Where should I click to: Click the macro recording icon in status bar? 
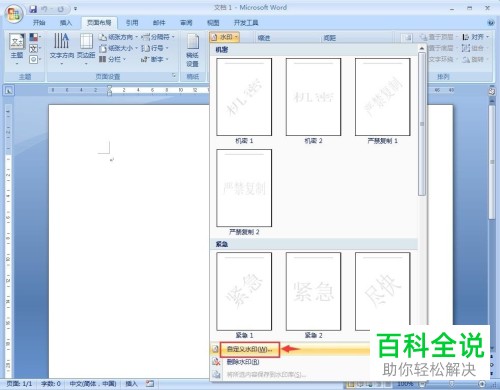[150, 384]
